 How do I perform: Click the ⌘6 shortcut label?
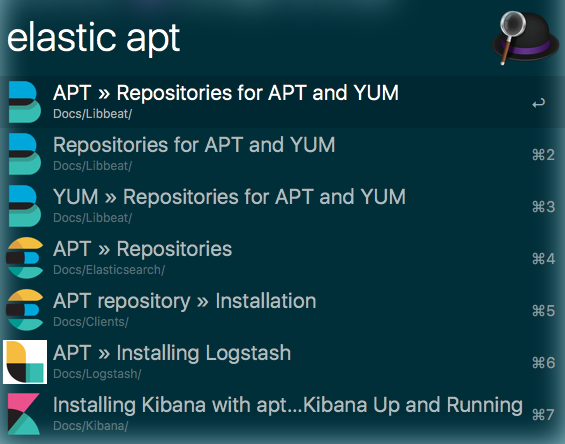click(543, 363)
